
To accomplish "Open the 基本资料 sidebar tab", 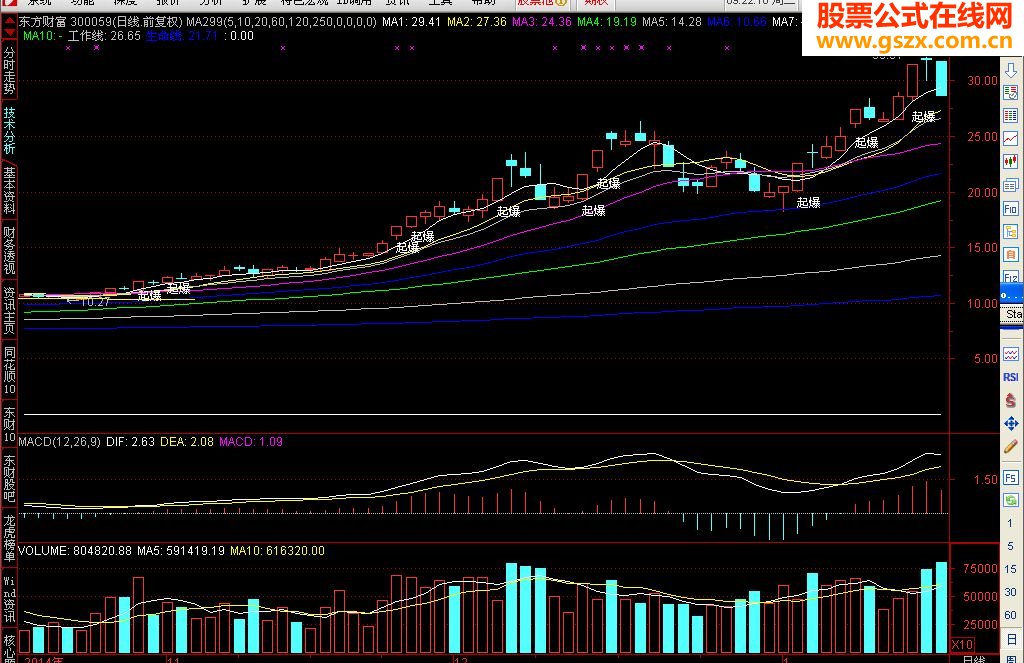I will tap(9, 190).
